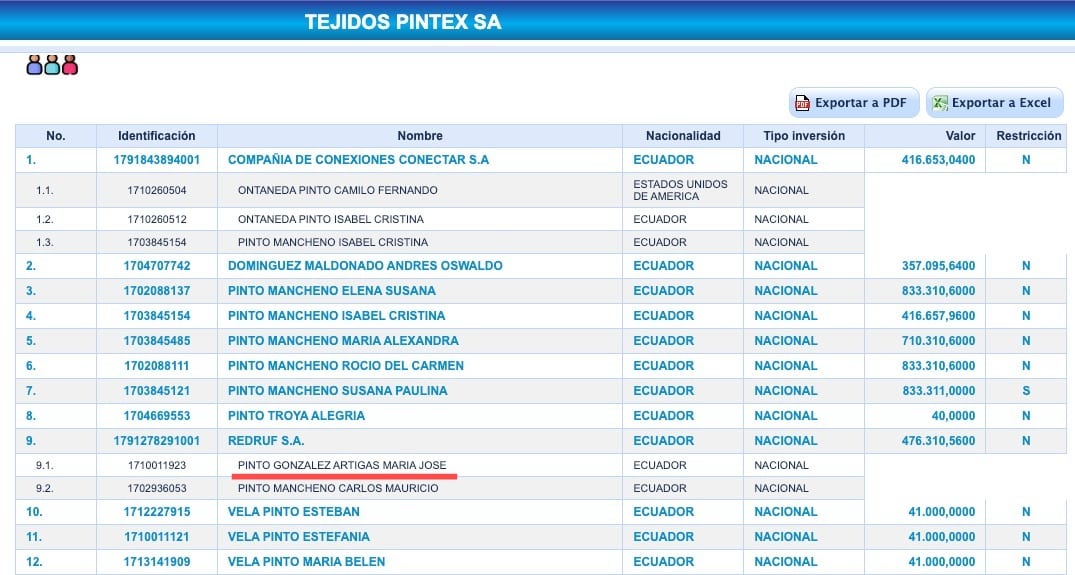The height and width of the screenshot is (575, 1075).
Task: Select sub-row 1.3 PINTO MANCHENO ISABEL CRISTINA
Action: point(333,243)
